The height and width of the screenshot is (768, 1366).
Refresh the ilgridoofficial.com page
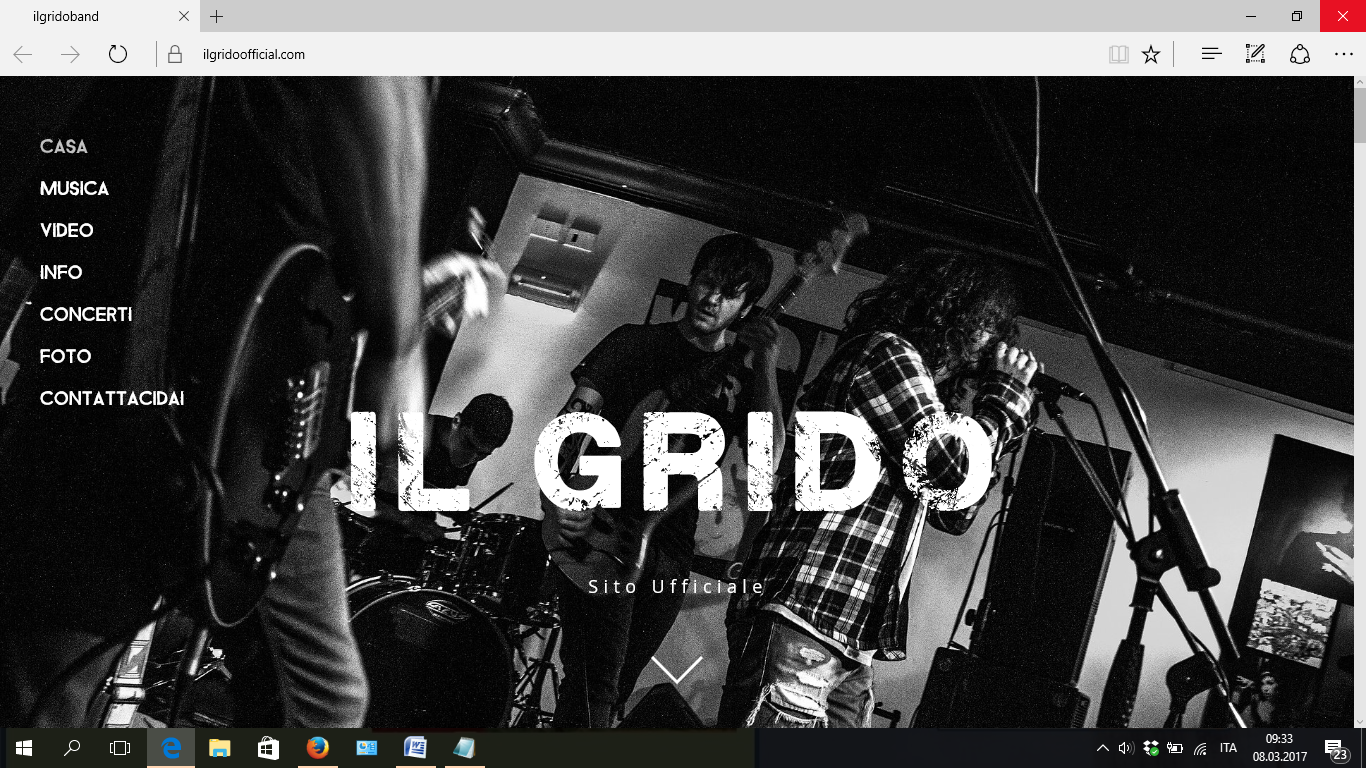(x=118, y=54)
